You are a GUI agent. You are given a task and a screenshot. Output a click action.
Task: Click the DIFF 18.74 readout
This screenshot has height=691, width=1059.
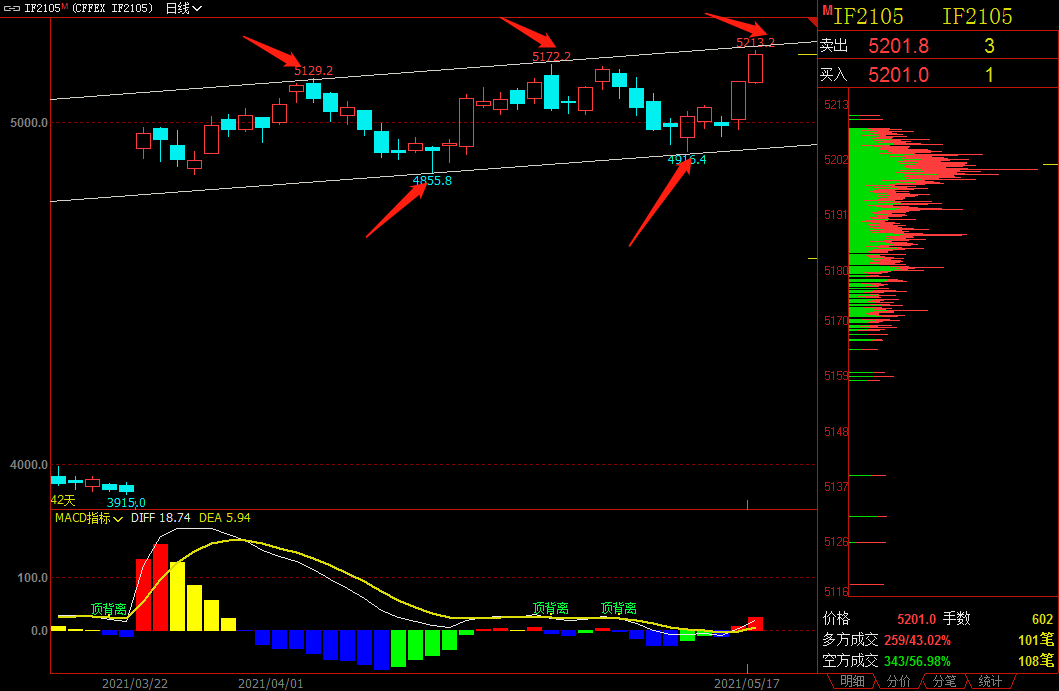pos(161,518)
